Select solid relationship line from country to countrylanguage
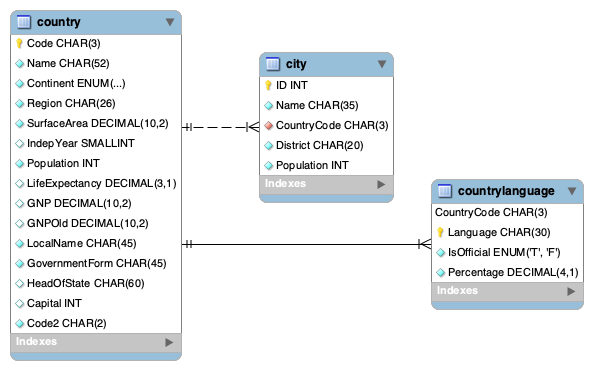This screenshot has height=370, width=593. [306, 244]
